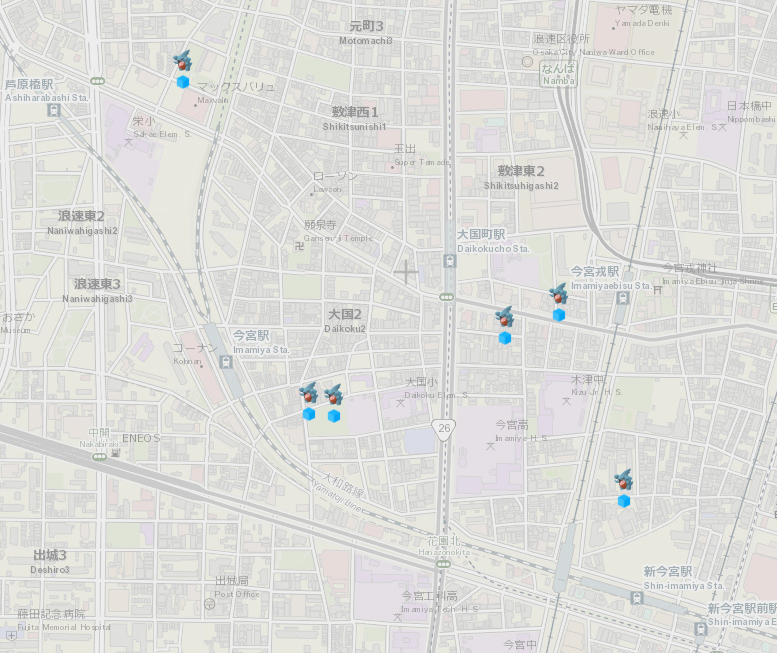
Task: Select the right Gible of the pair below Daikoku2
Action: pyautogui.click(x=333, y=395)
